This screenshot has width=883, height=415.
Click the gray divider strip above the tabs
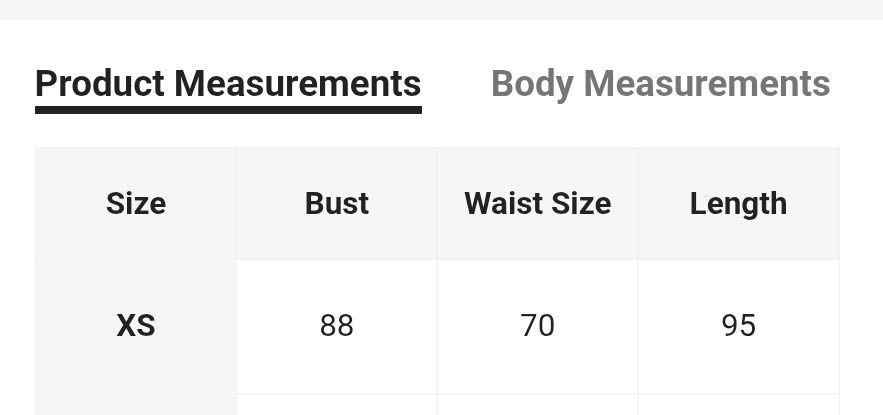coord(442,10)
